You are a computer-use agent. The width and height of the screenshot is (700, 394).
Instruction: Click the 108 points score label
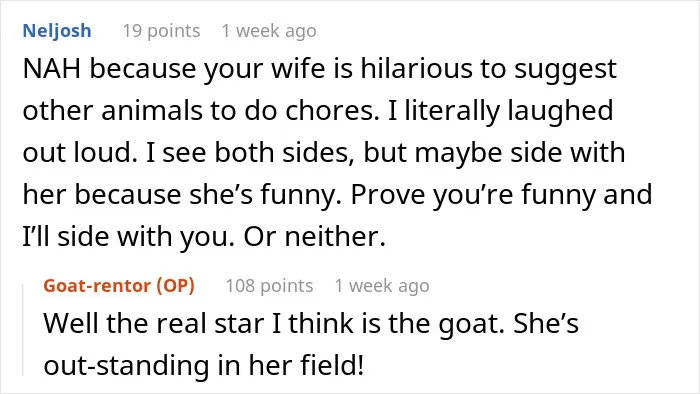(x=269, y=286)
